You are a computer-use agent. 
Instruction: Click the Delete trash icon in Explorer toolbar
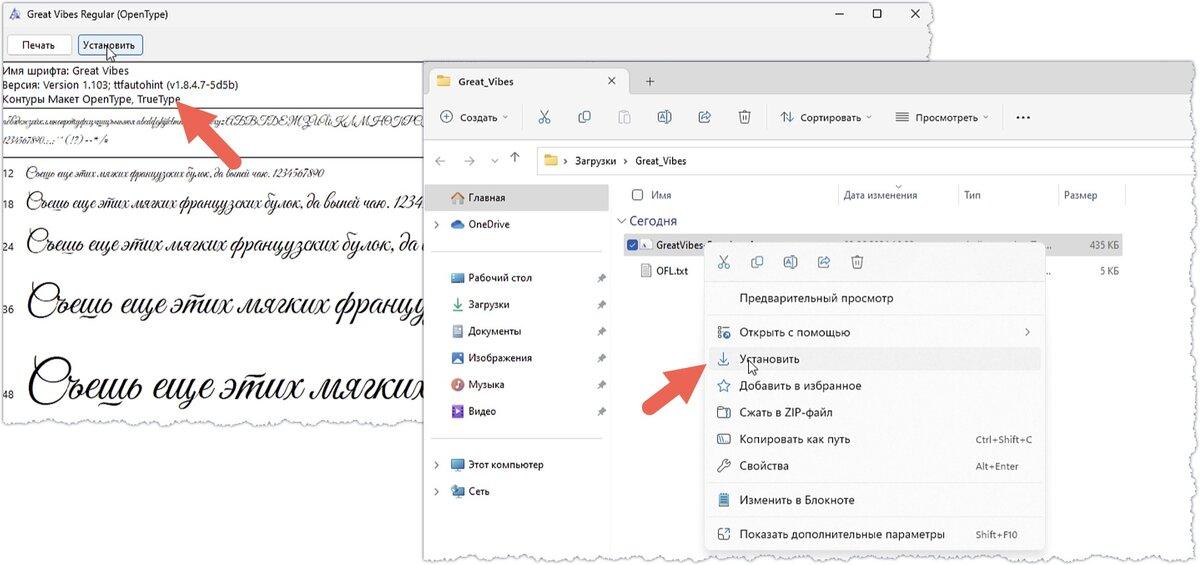(x=744, y=117)
